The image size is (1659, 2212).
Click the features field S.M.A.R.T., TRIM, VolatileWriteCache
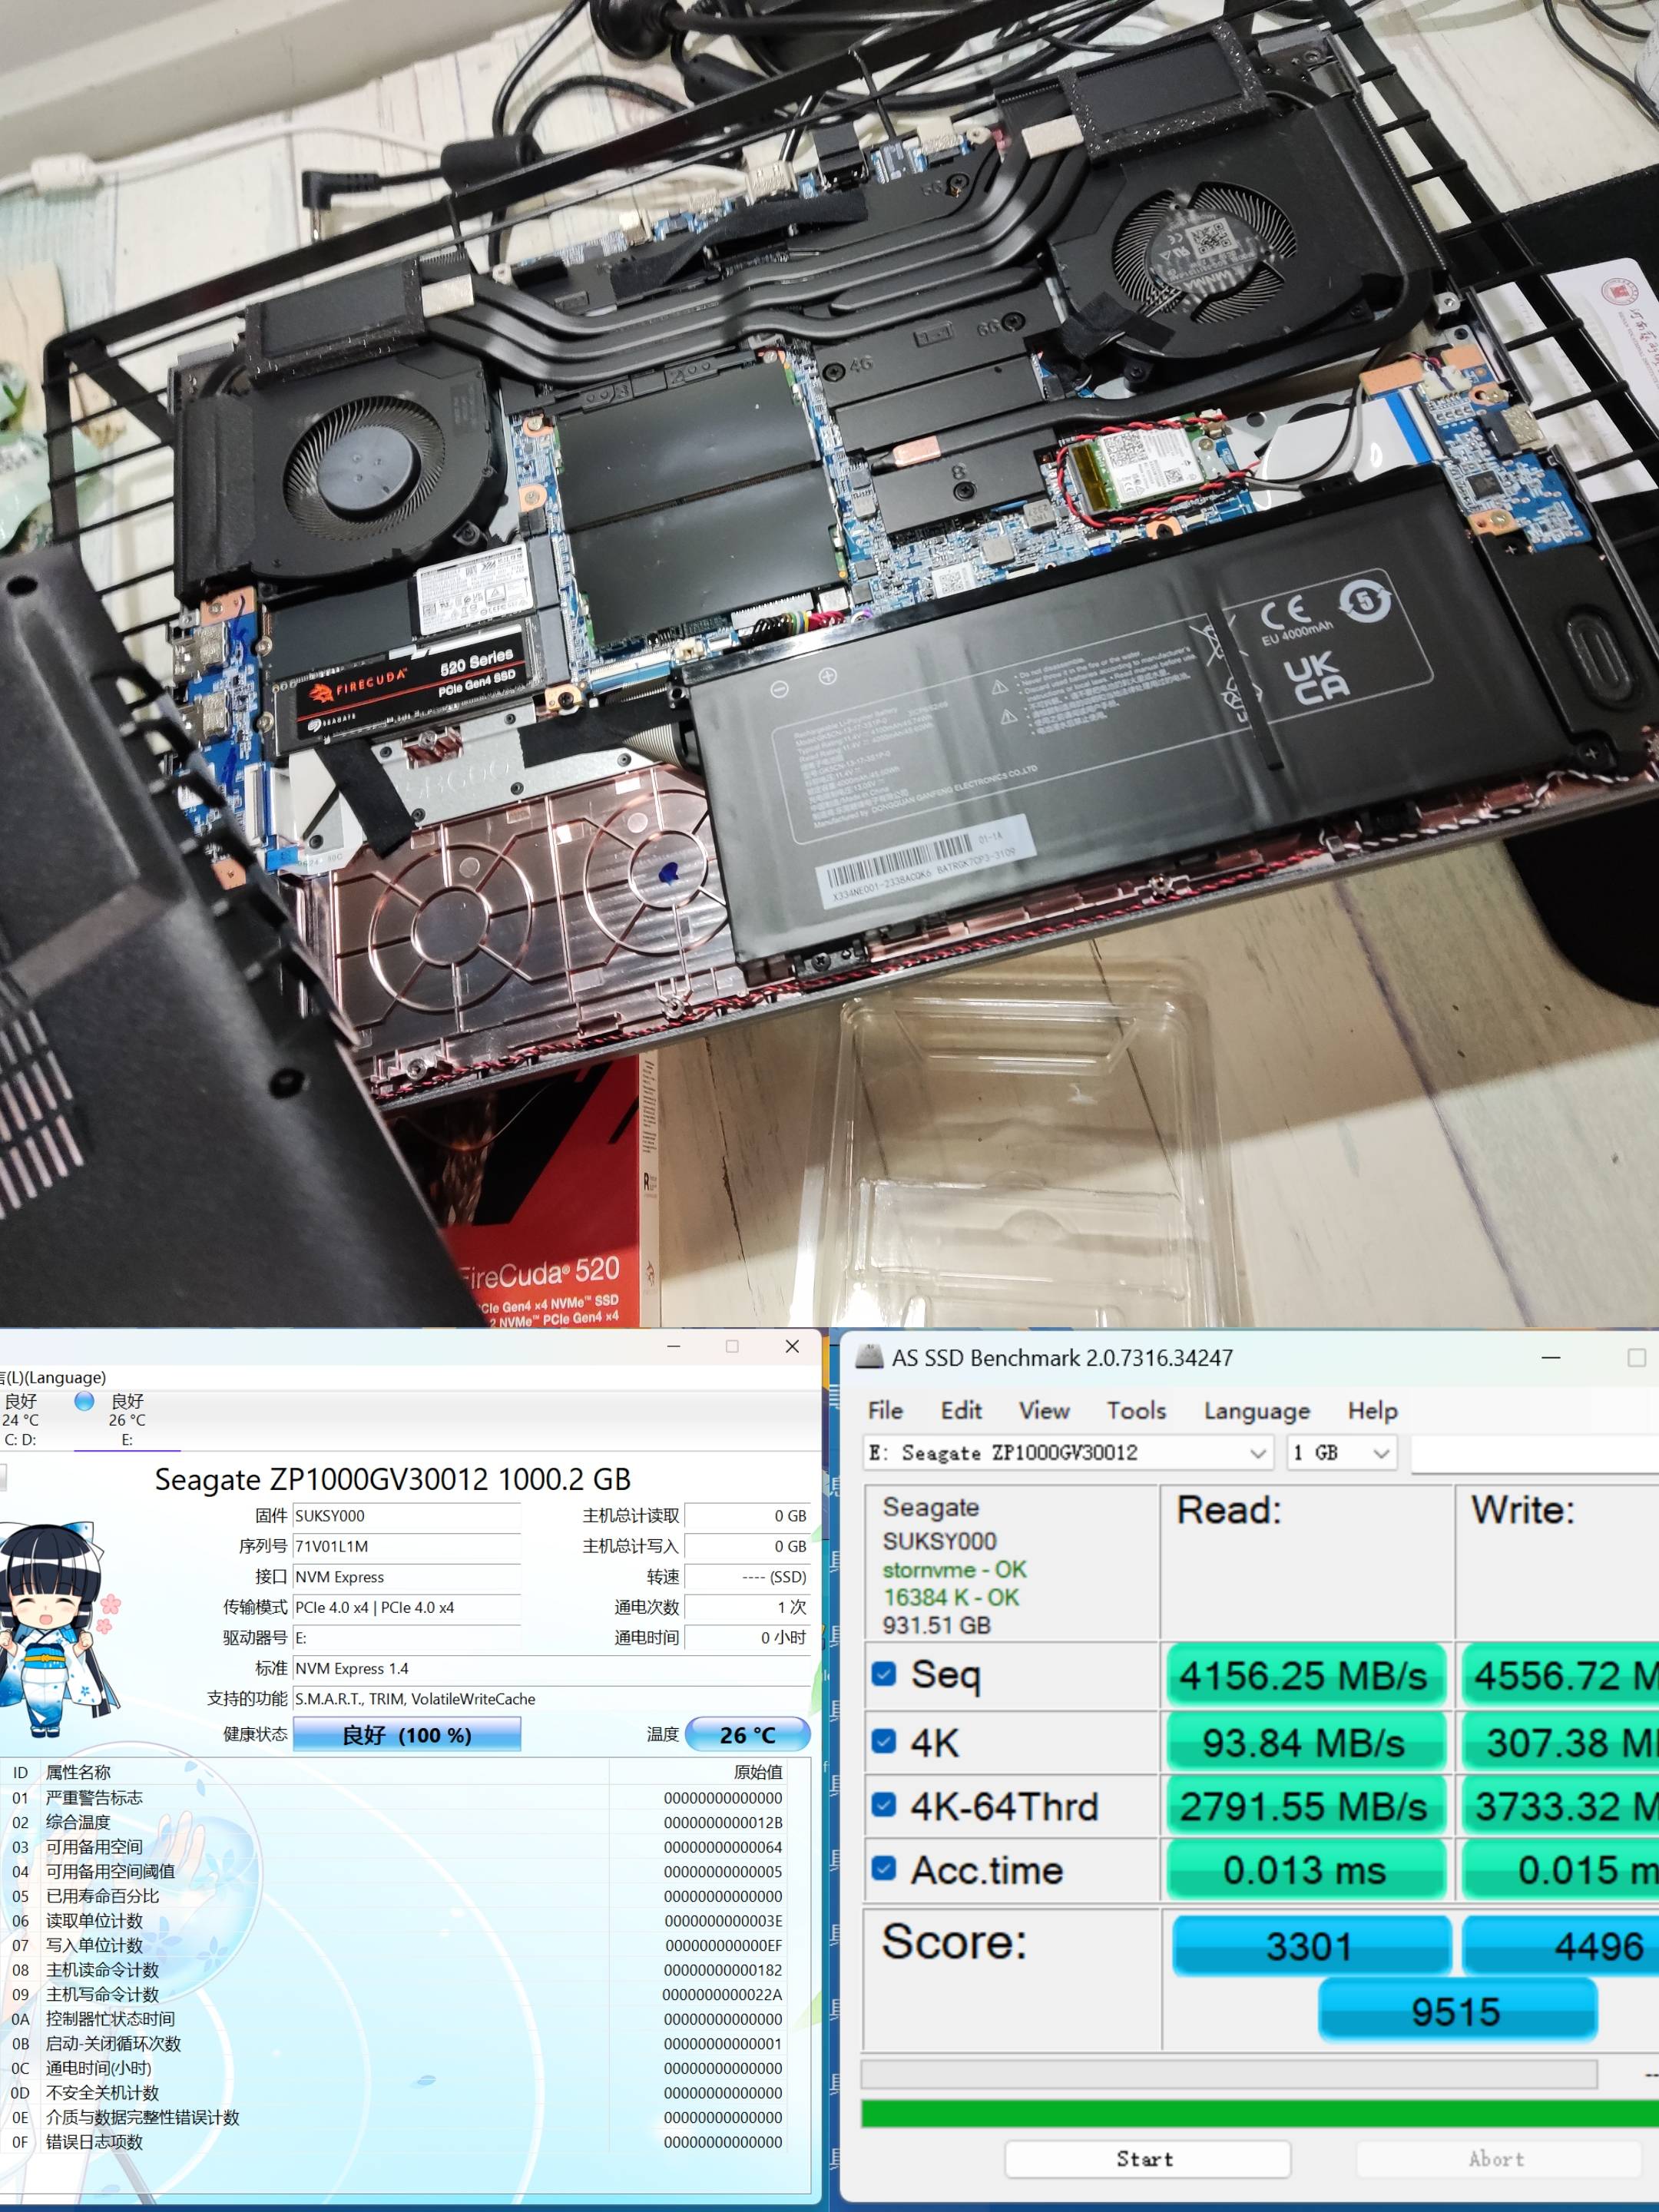click(x=550, y=1699)
